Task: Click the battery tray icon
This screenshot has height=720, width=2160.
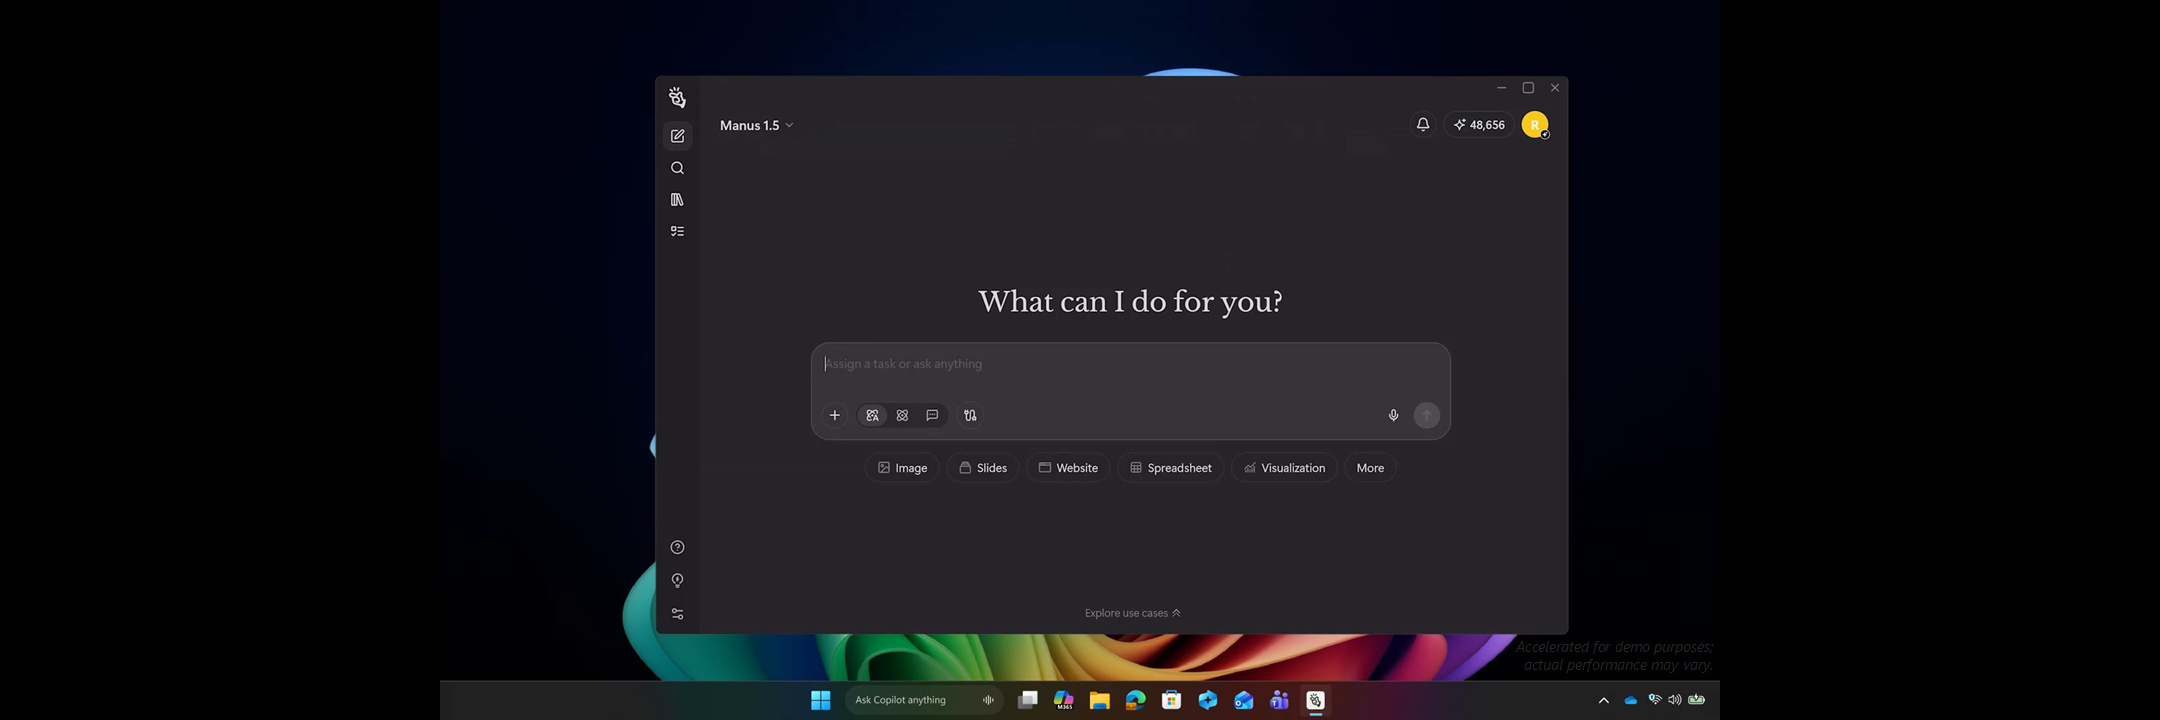Action: [x=1696, y=700]
